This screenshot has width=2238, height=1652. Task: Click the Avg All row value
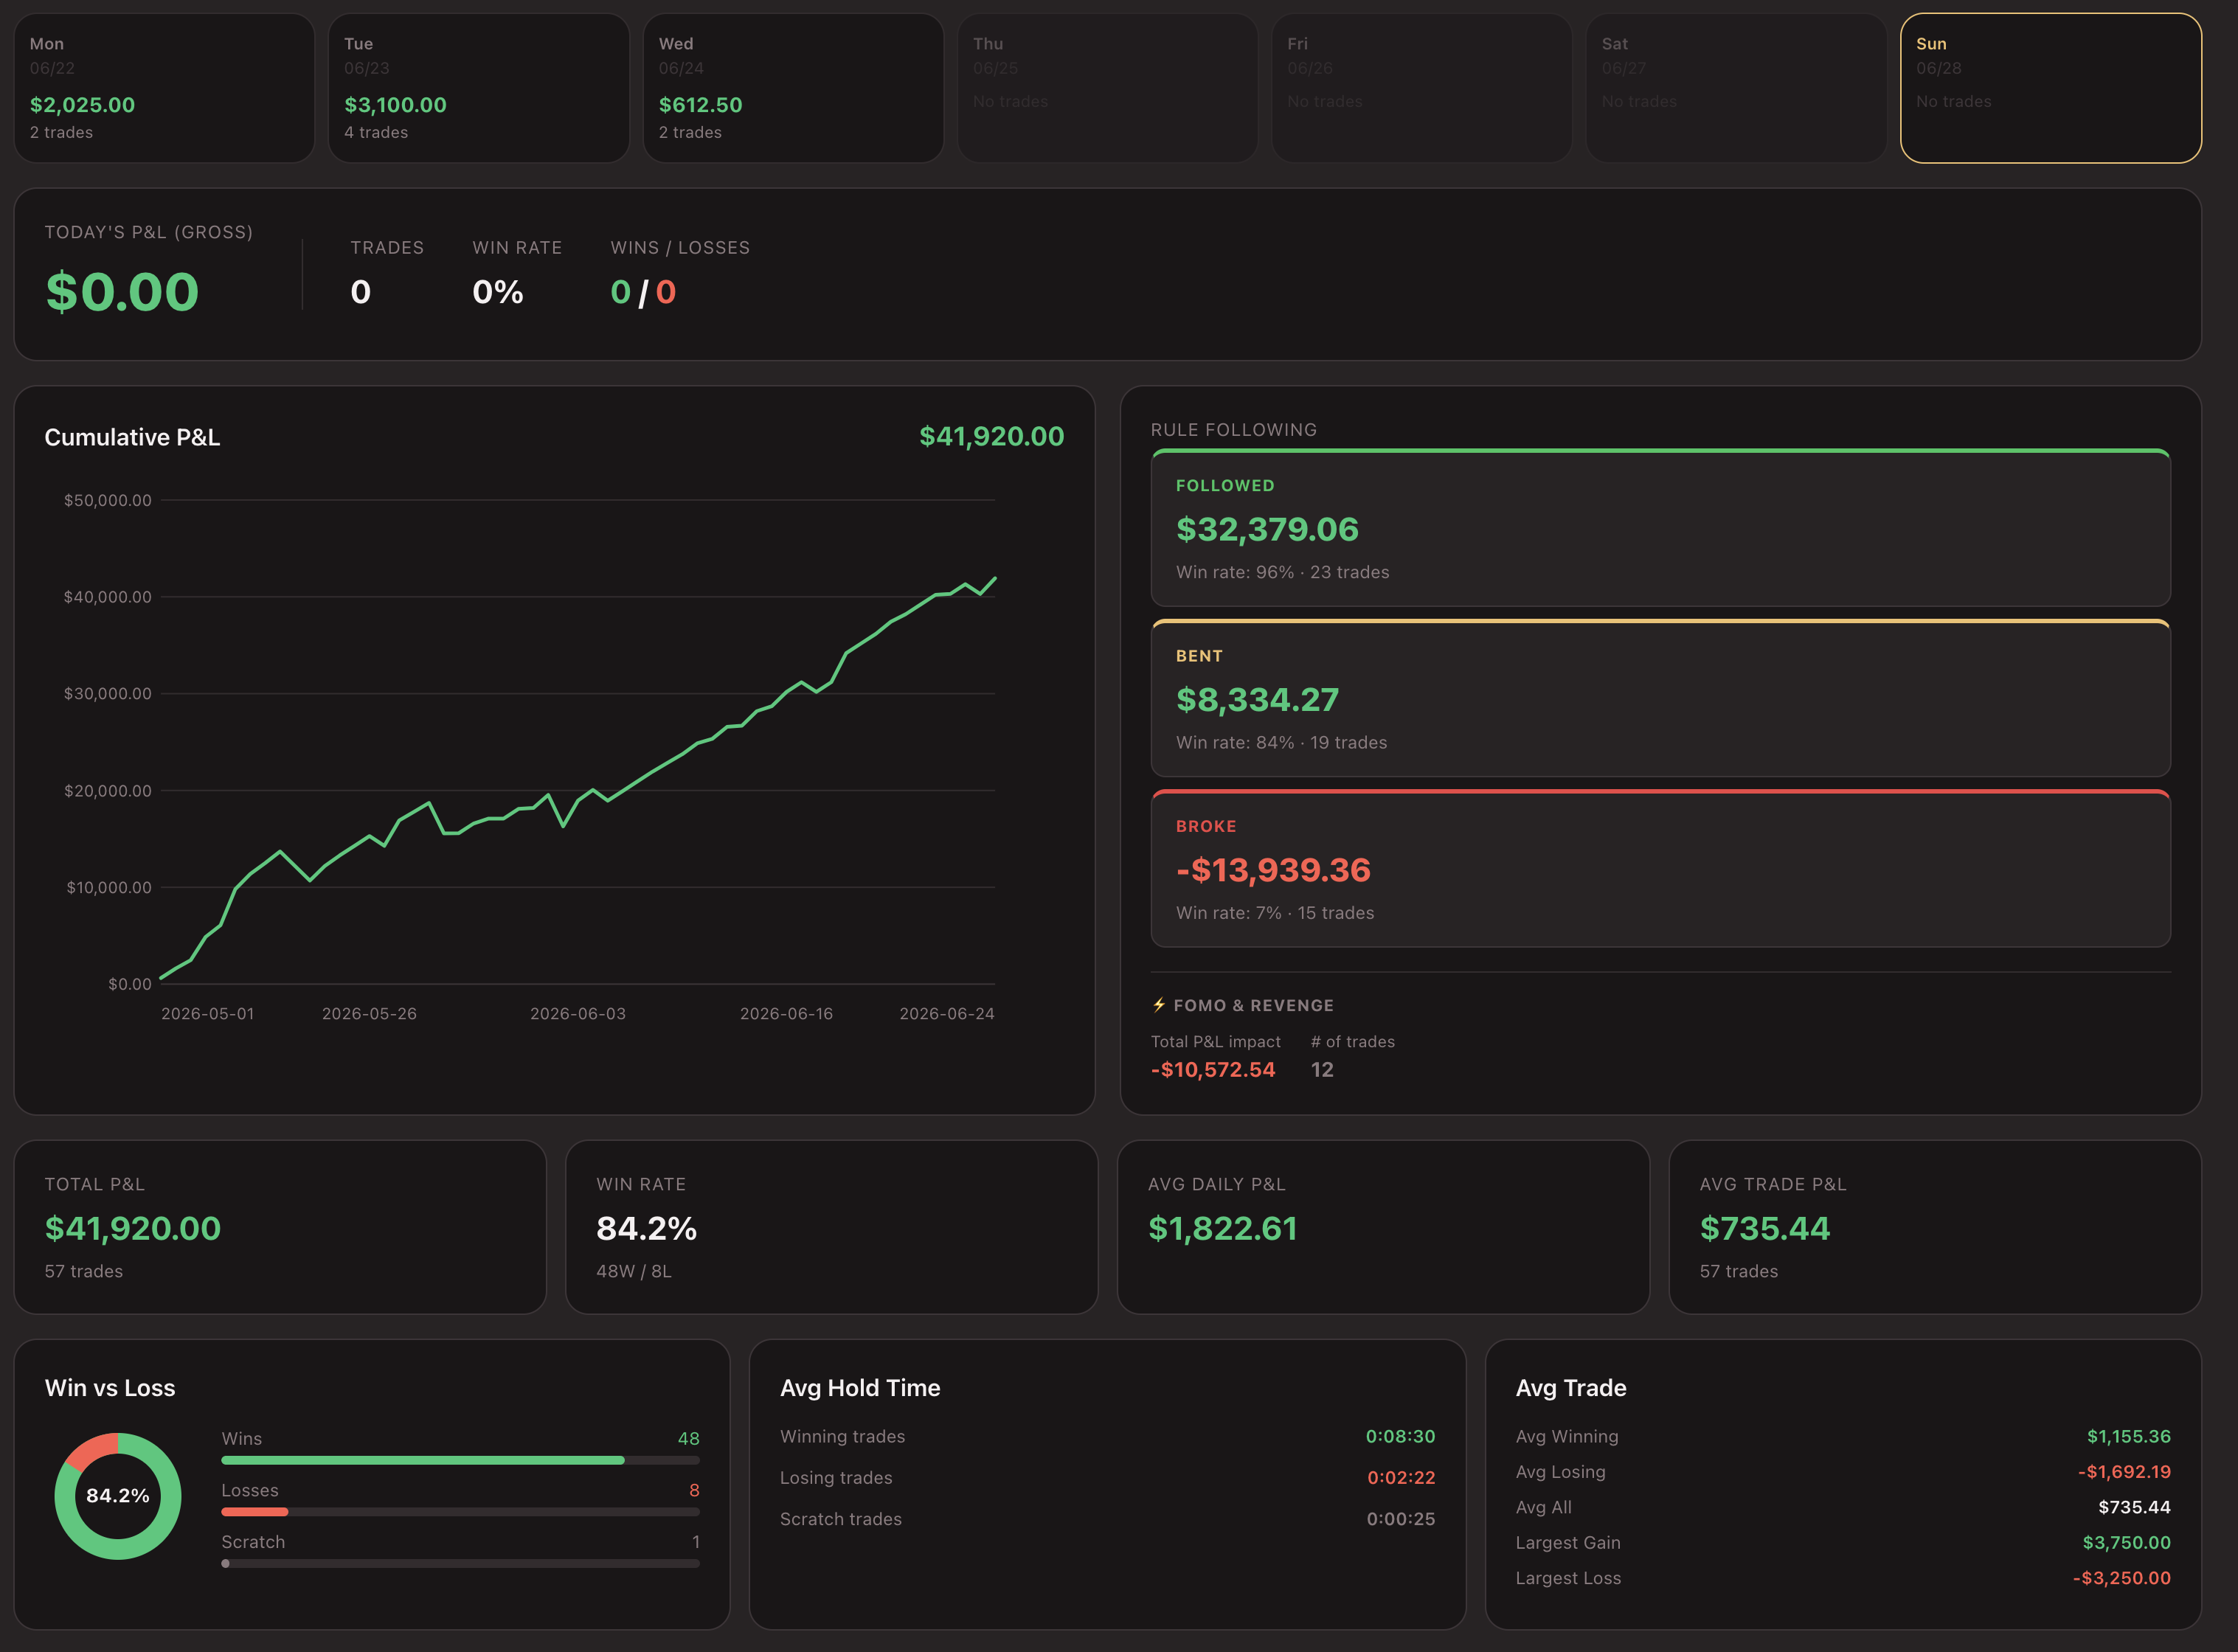pos(2135,1507)
